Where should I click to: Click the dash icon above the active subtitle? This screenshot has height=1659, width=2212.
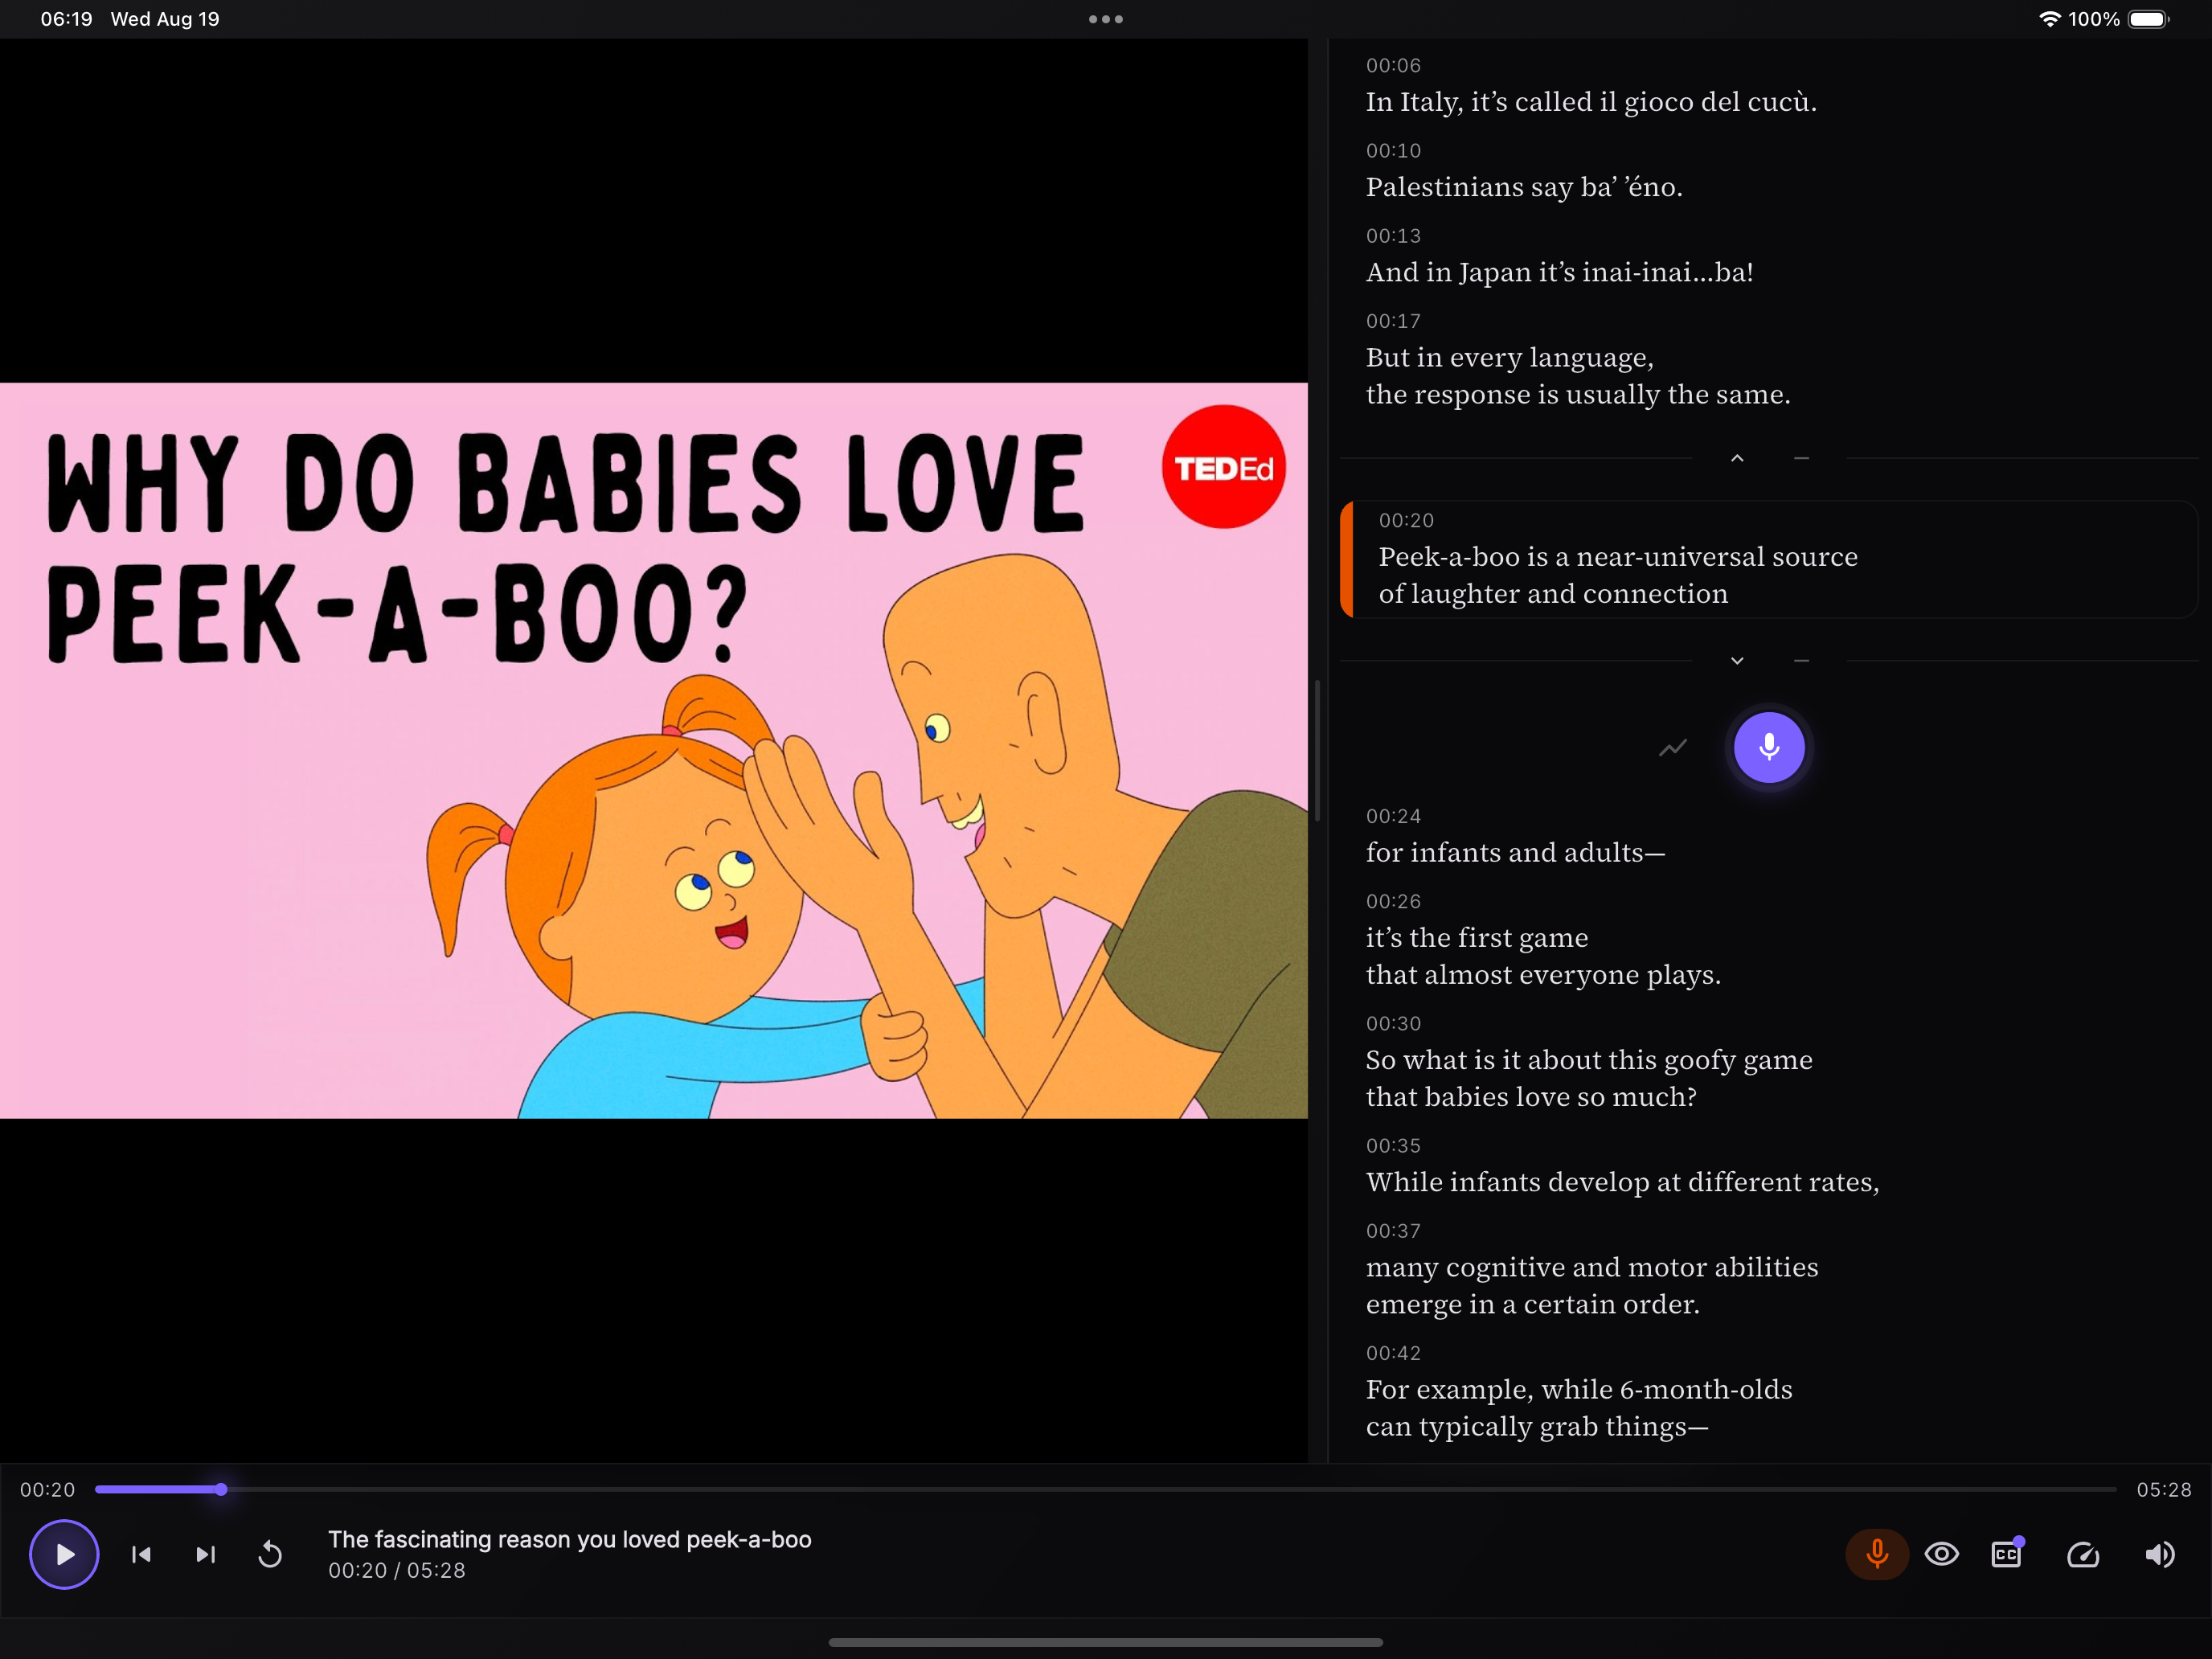click(x=1801, y=458)
